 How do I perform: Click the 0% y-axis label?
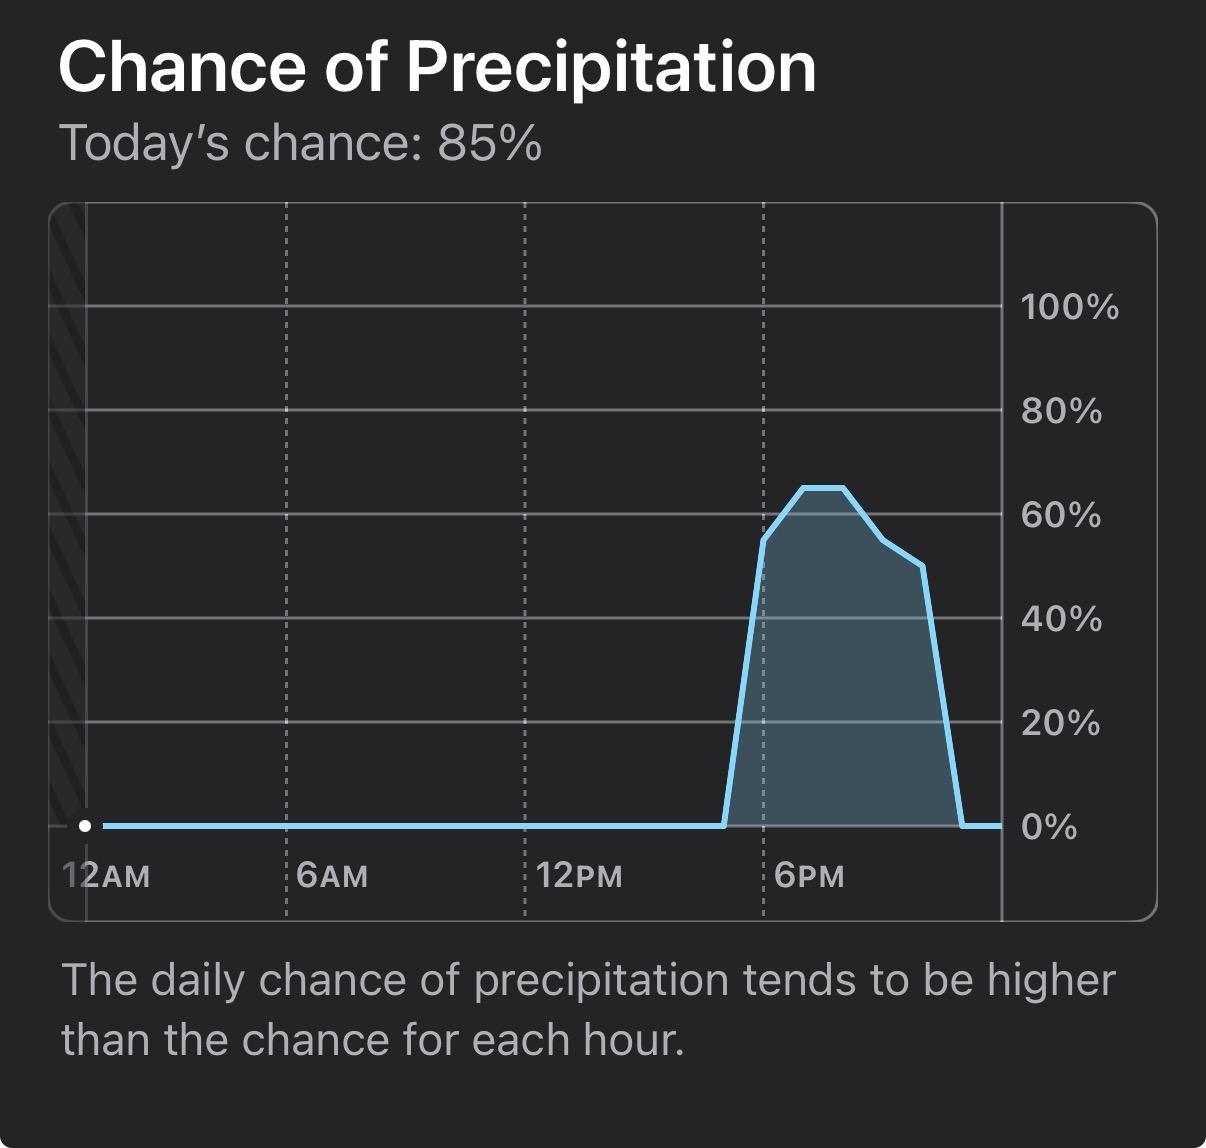click(x=1049, y=827)
